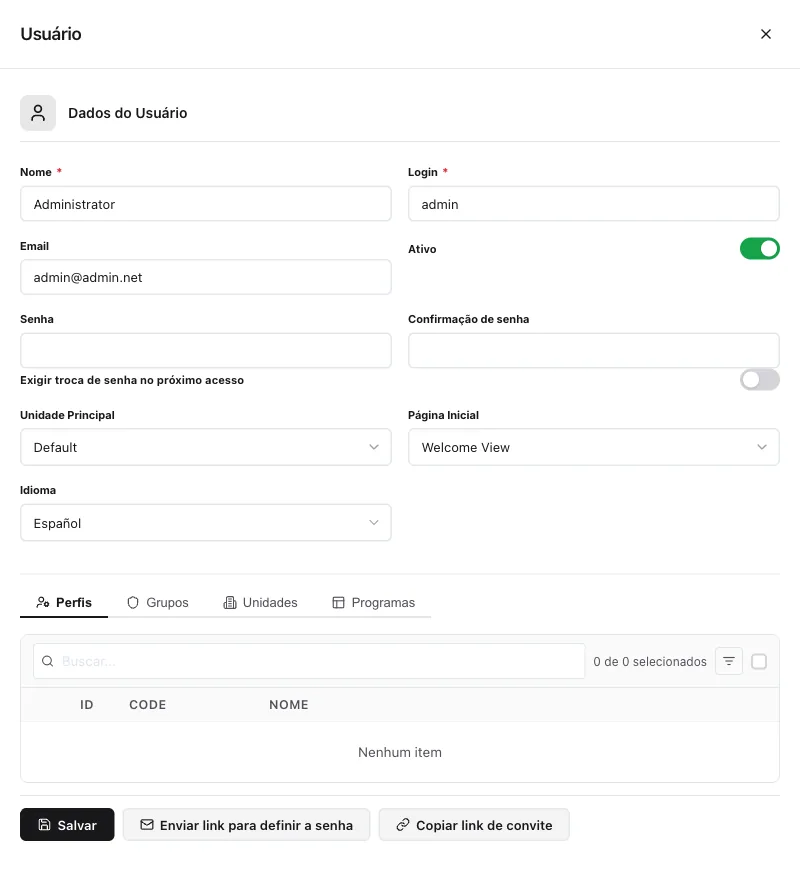Switch to the Grupos tab
Viewport: 800px width, 883px height.
[158, 603]
